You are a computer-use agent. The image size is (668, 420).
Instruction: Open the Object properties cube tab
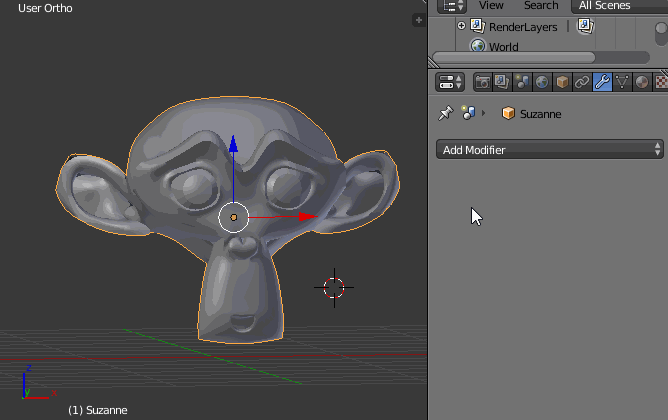tap(562, 82)
